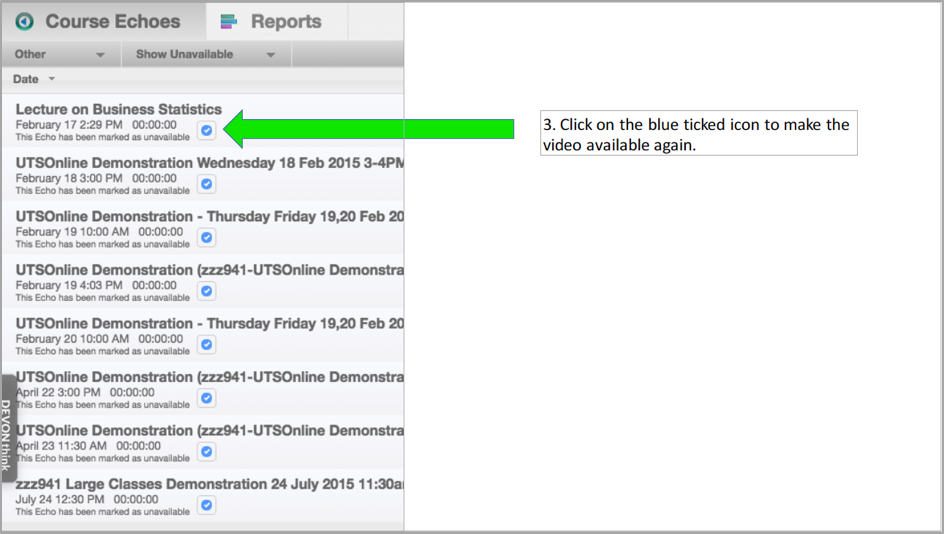Open Lecture on Business Statistics echo
944x534 pixels.
[x=118, y=109]
